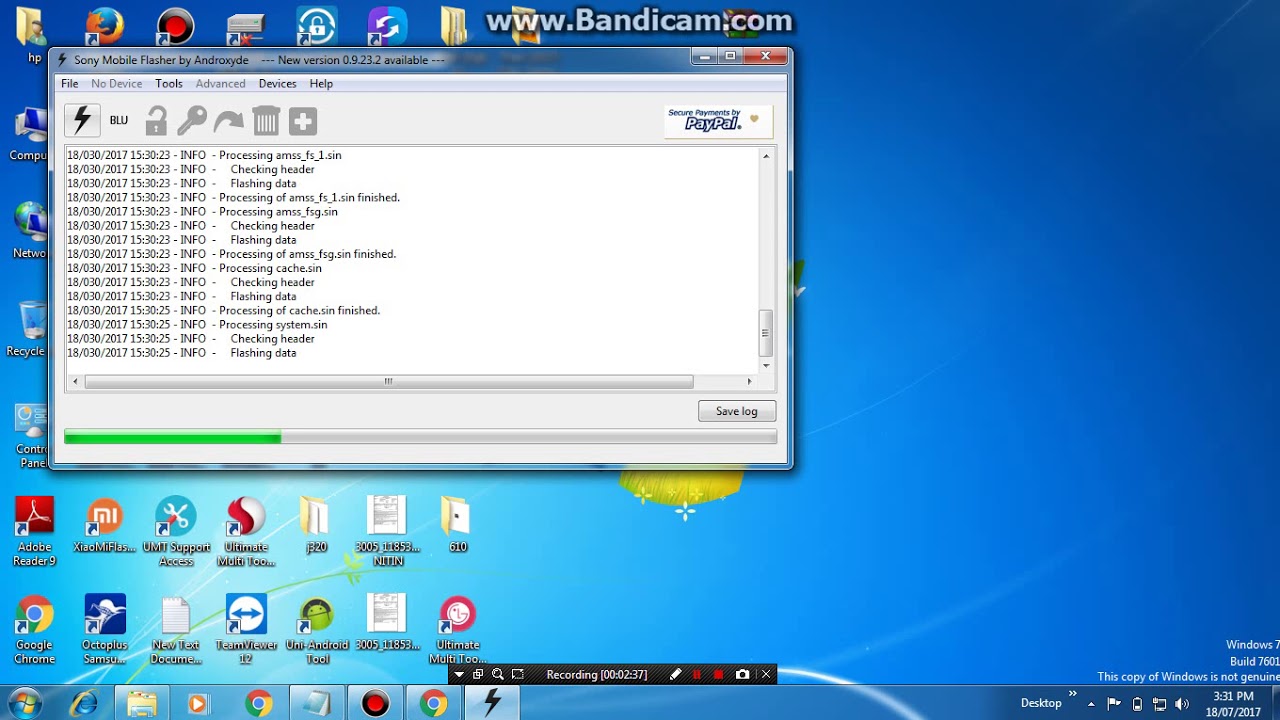
Task: Click the trash can toolbar icon
Action: click(266, 121)
